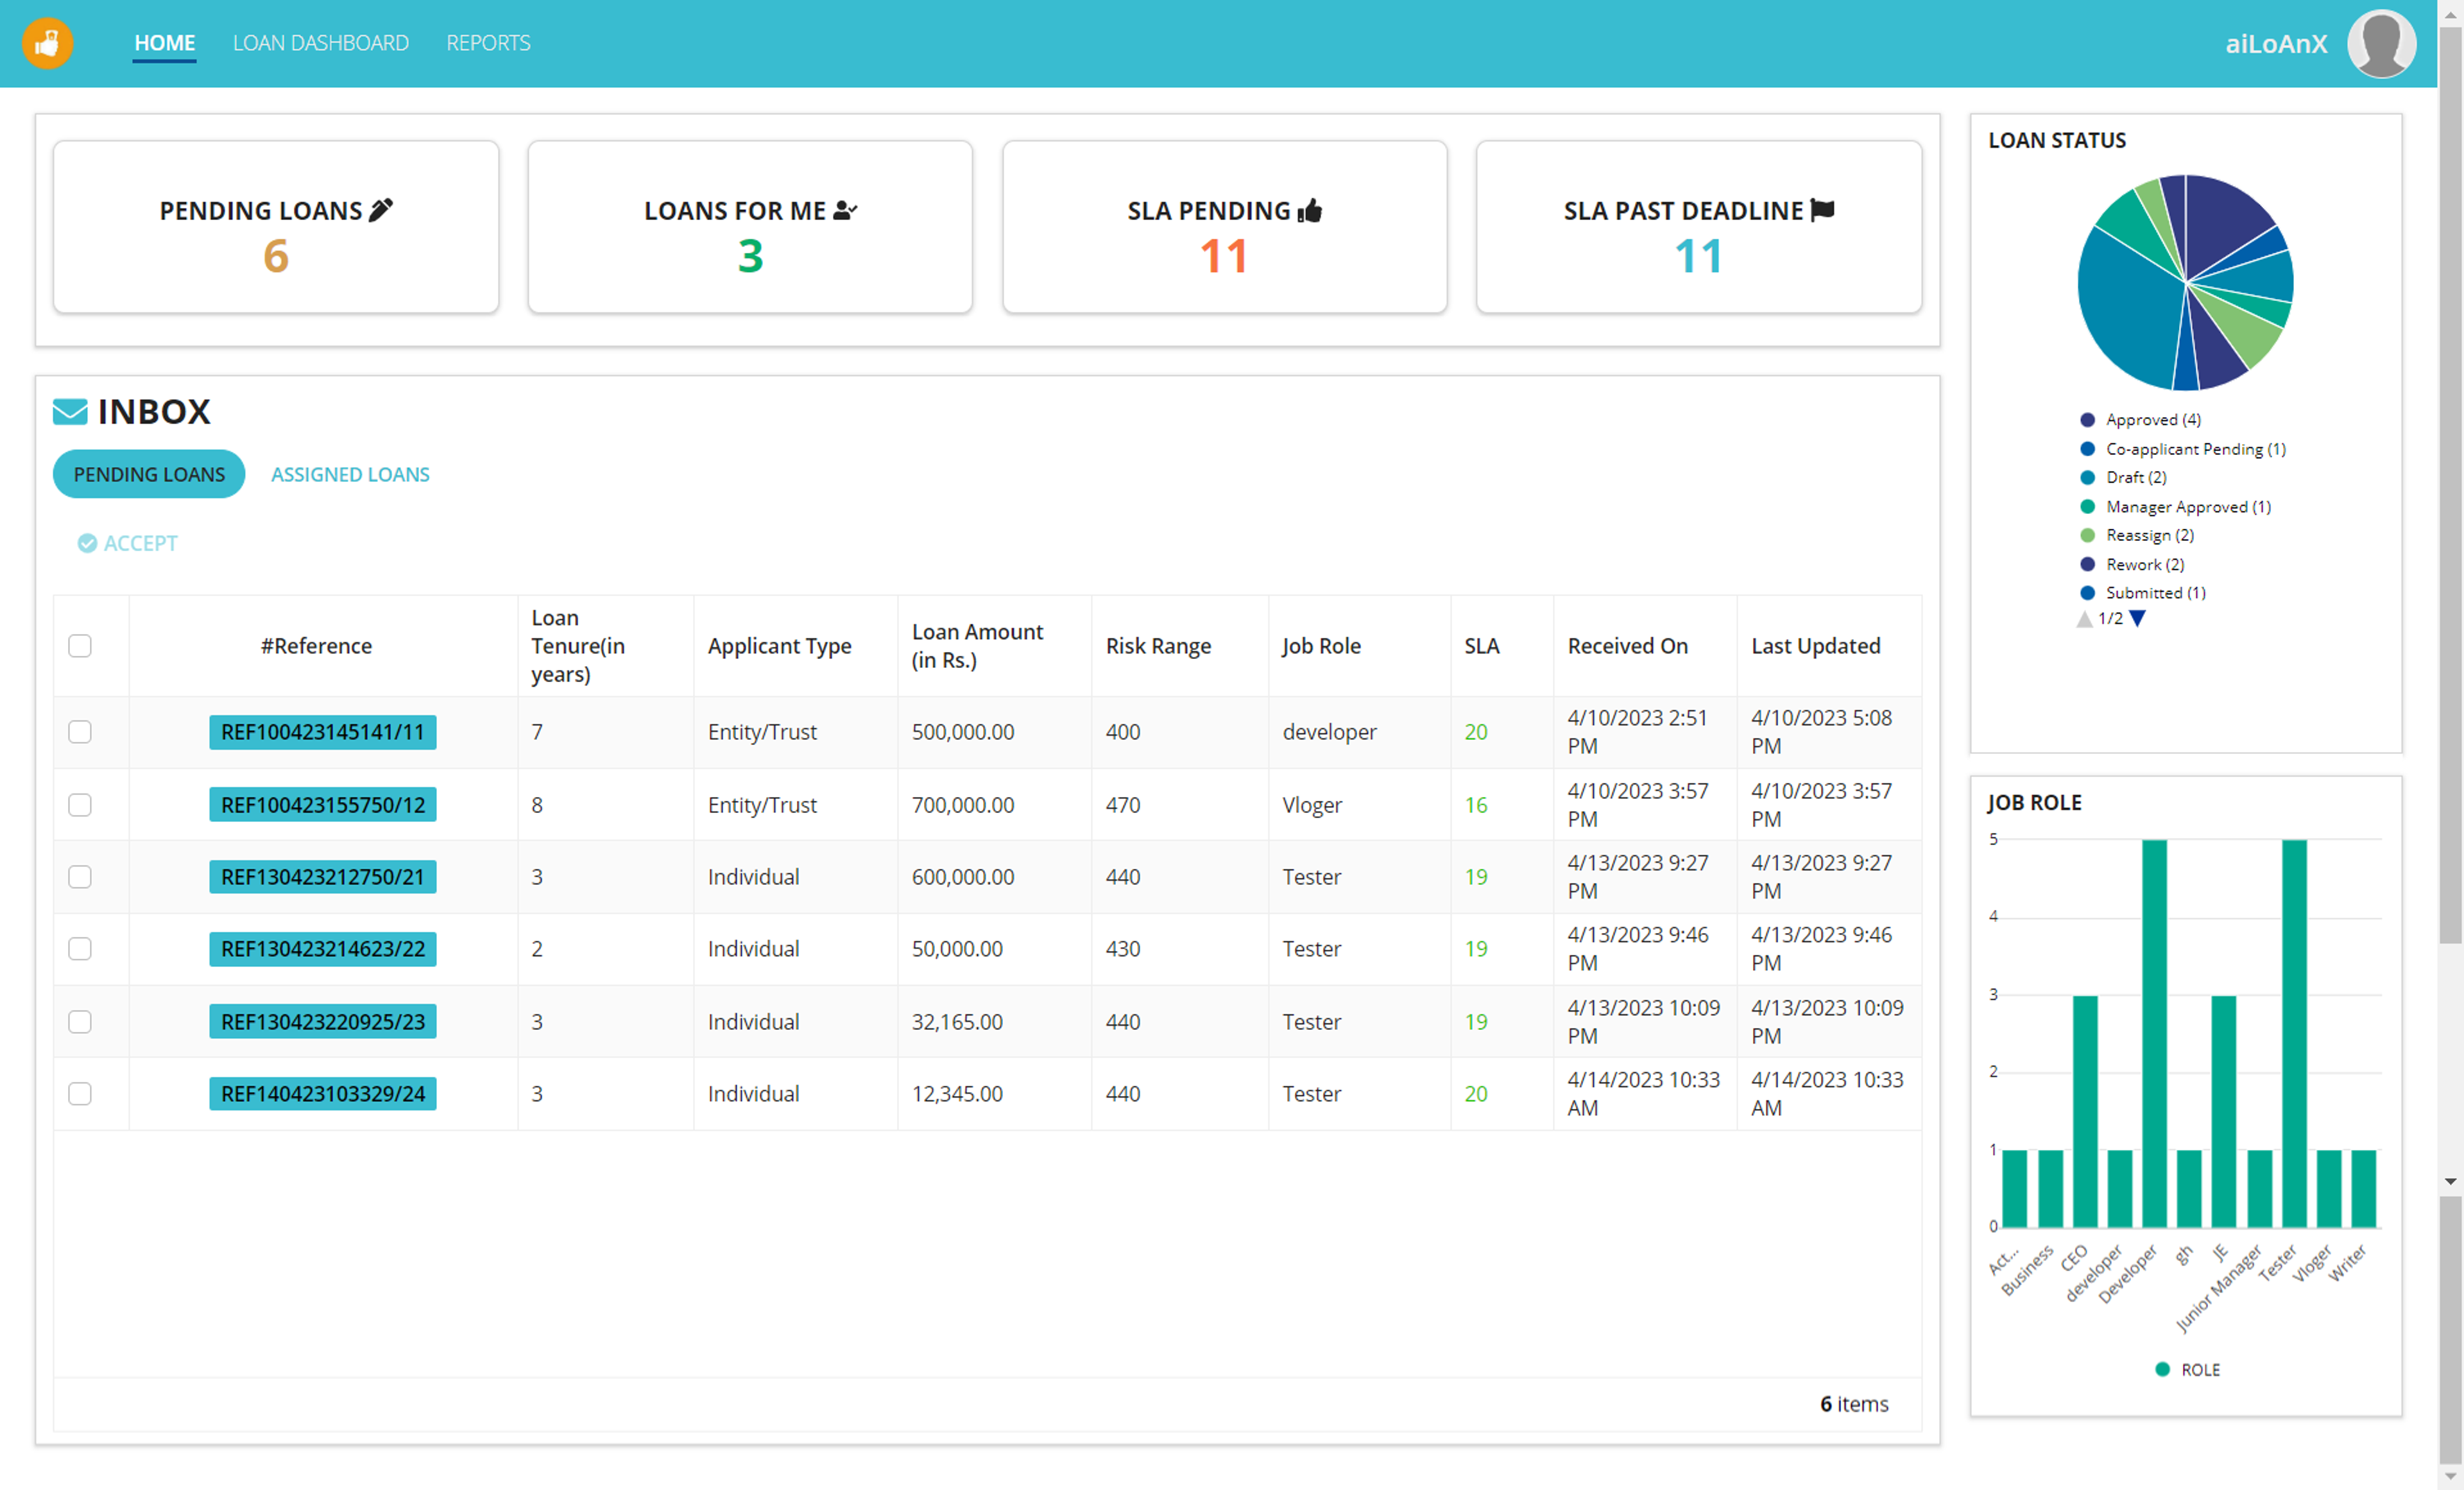Click the Tester bar in Job Role chart
The height and width of the screenshot is (1490, 2464).
2294,1033
